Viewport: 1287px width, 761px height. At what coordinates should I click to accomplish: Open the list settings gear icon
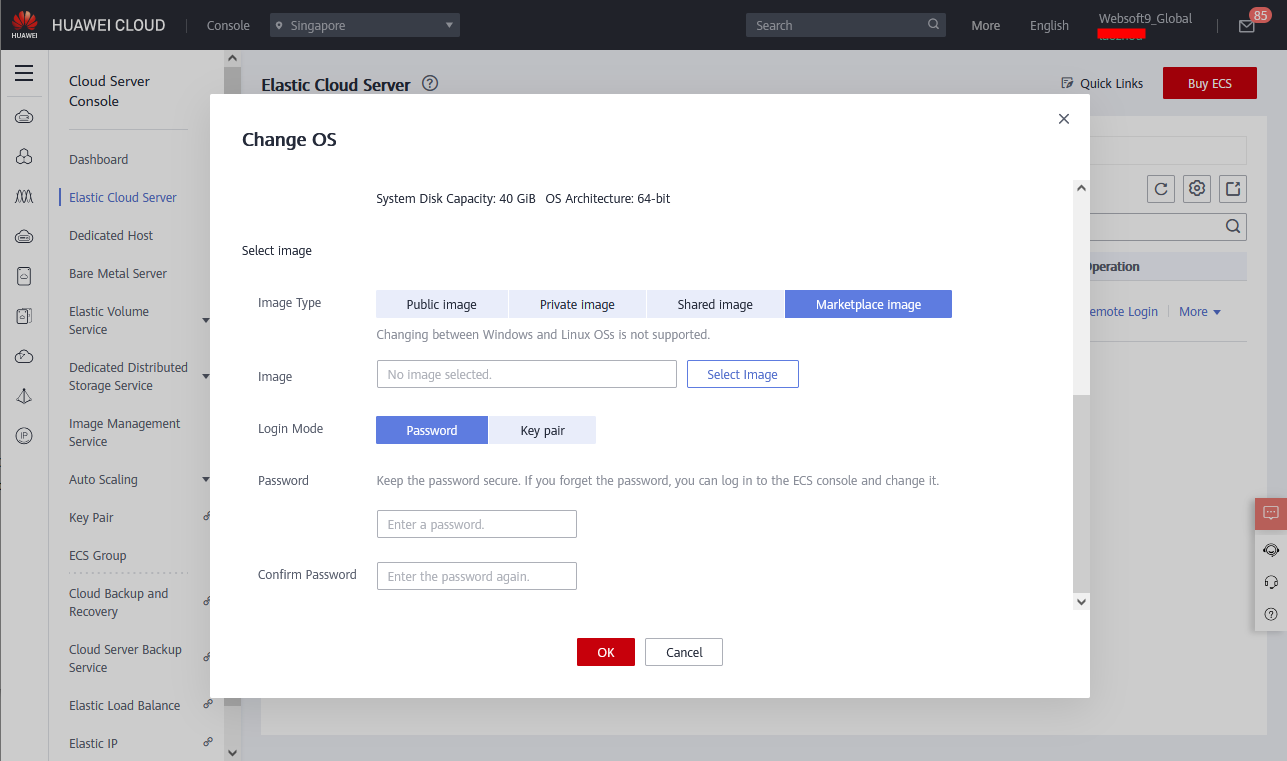pyautogui.click(x=1197, y=188)
